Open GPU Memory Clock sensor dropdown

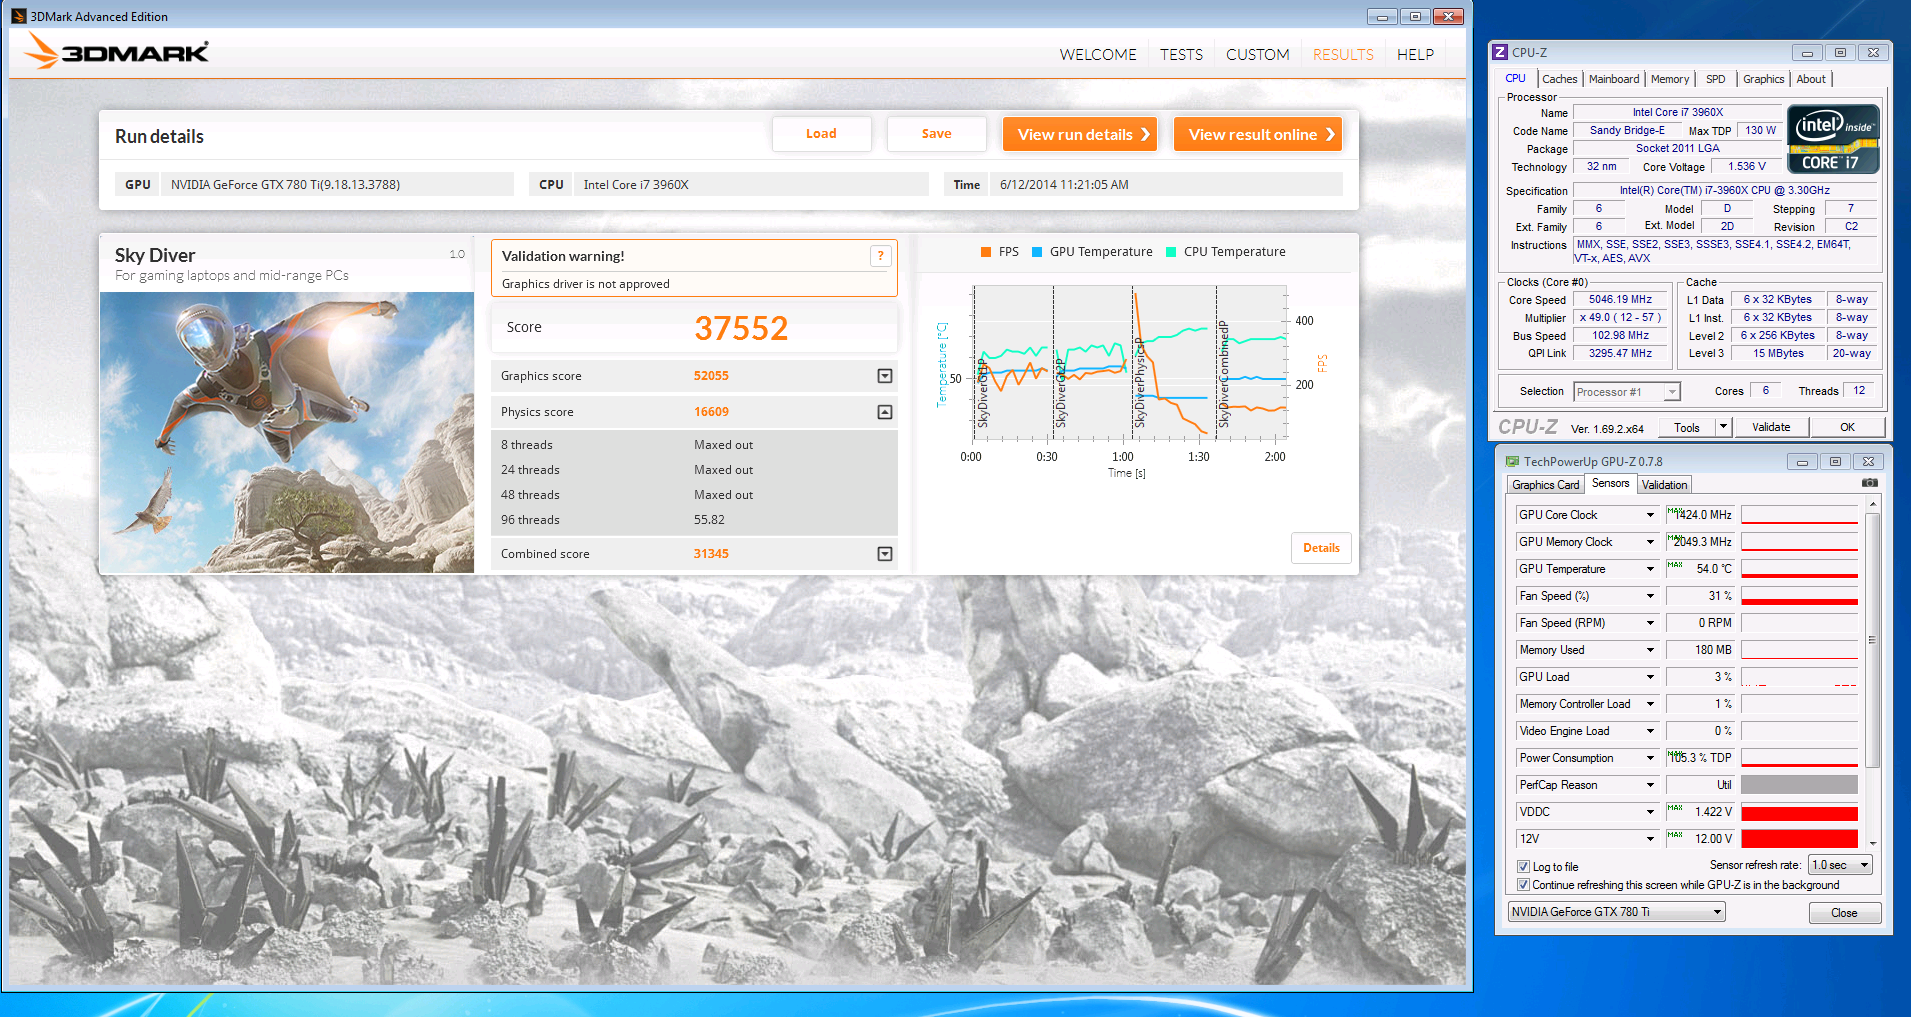coord(1650,542)
